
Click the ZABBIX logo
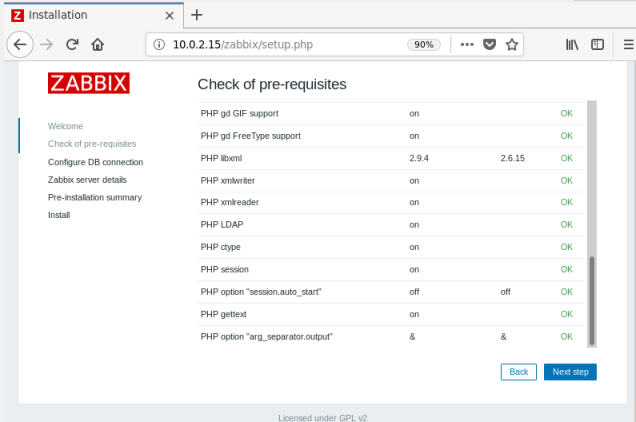pos(88,83)
